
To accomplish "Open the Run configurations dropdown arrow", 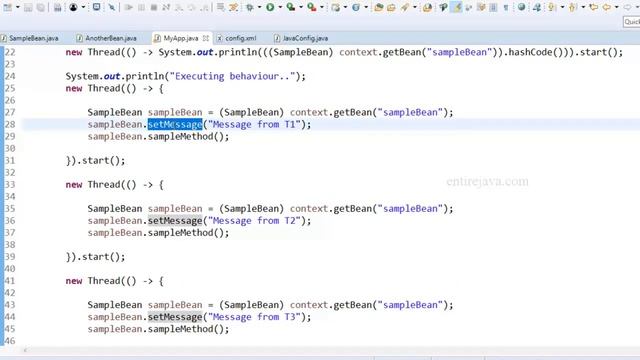I will 280,7.
